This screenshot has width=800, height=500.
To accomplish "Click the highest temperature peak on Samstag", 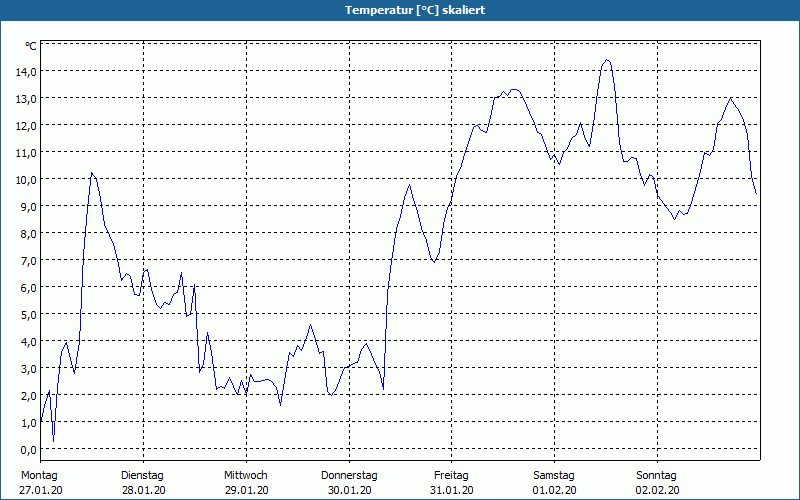I will pos(607,60).
